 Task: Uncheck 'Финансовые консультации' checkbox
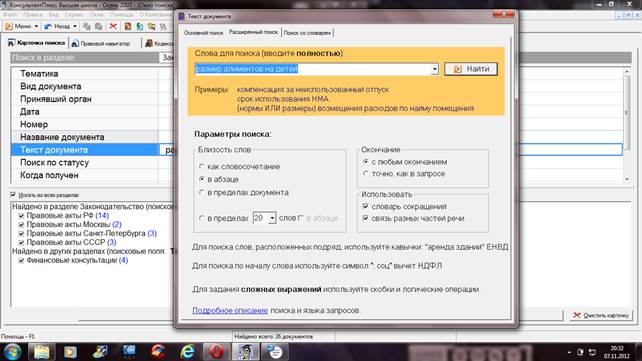pyautogui.click(x=21, y=260)
